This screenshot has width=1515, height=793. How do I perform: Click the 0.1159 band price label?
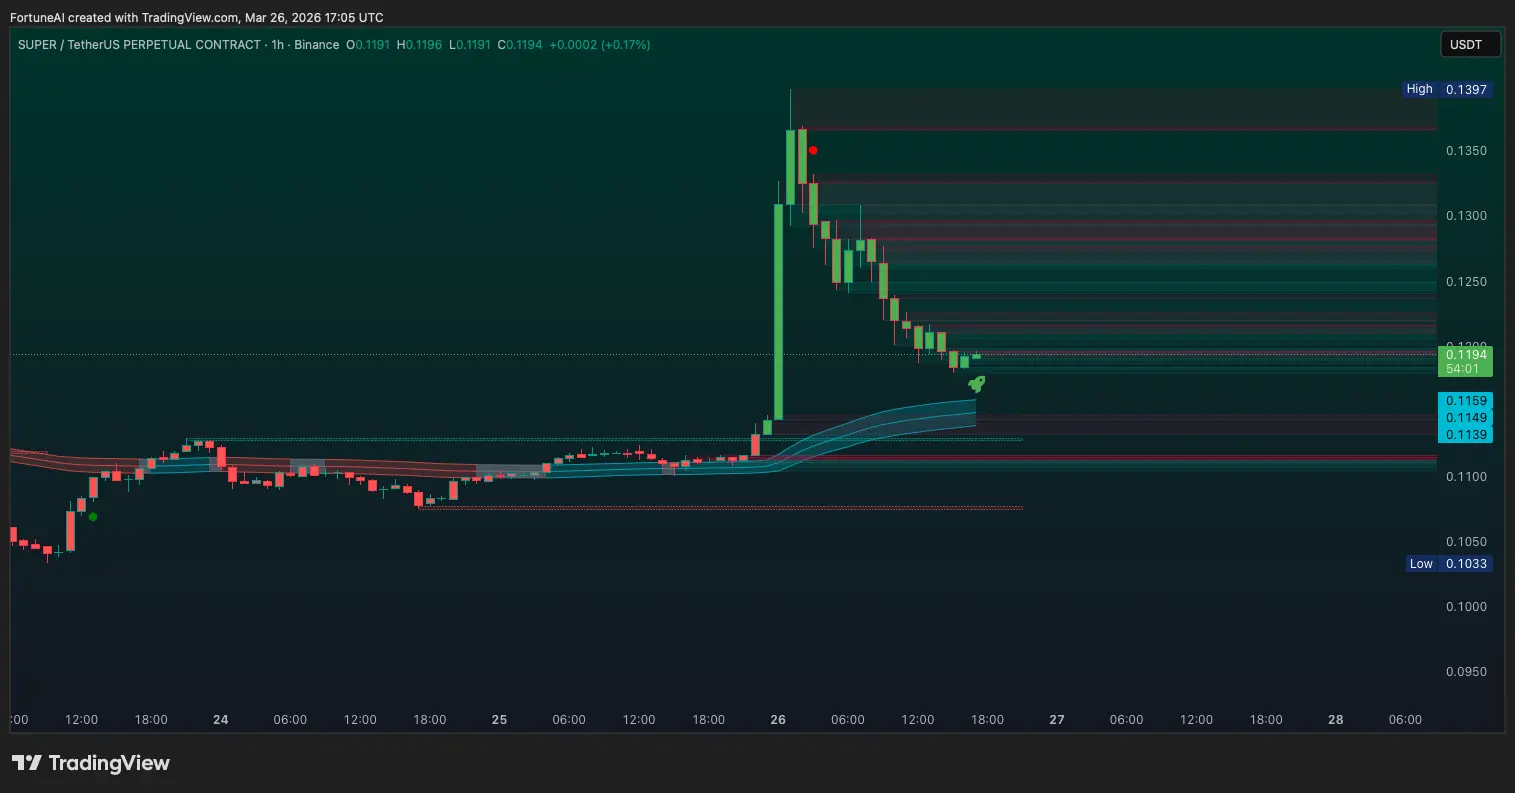[1465, 400]
